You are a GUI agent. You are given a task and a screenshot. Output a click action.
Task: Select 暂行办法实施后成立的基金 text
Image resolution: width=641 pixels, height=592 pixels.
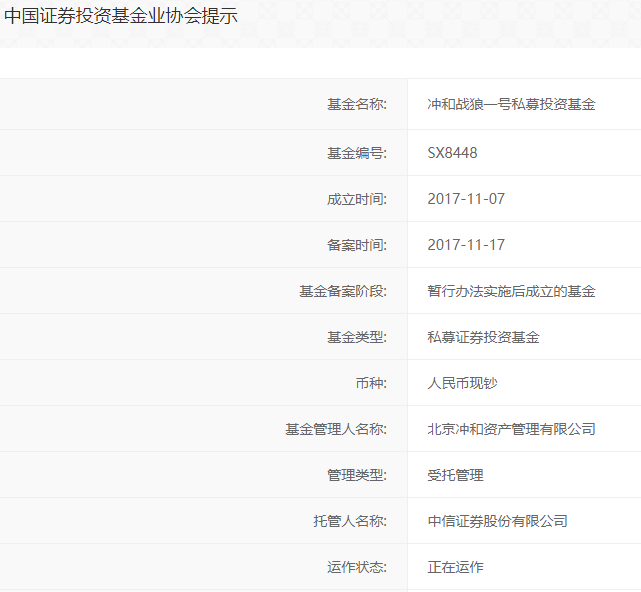(511, 291)
